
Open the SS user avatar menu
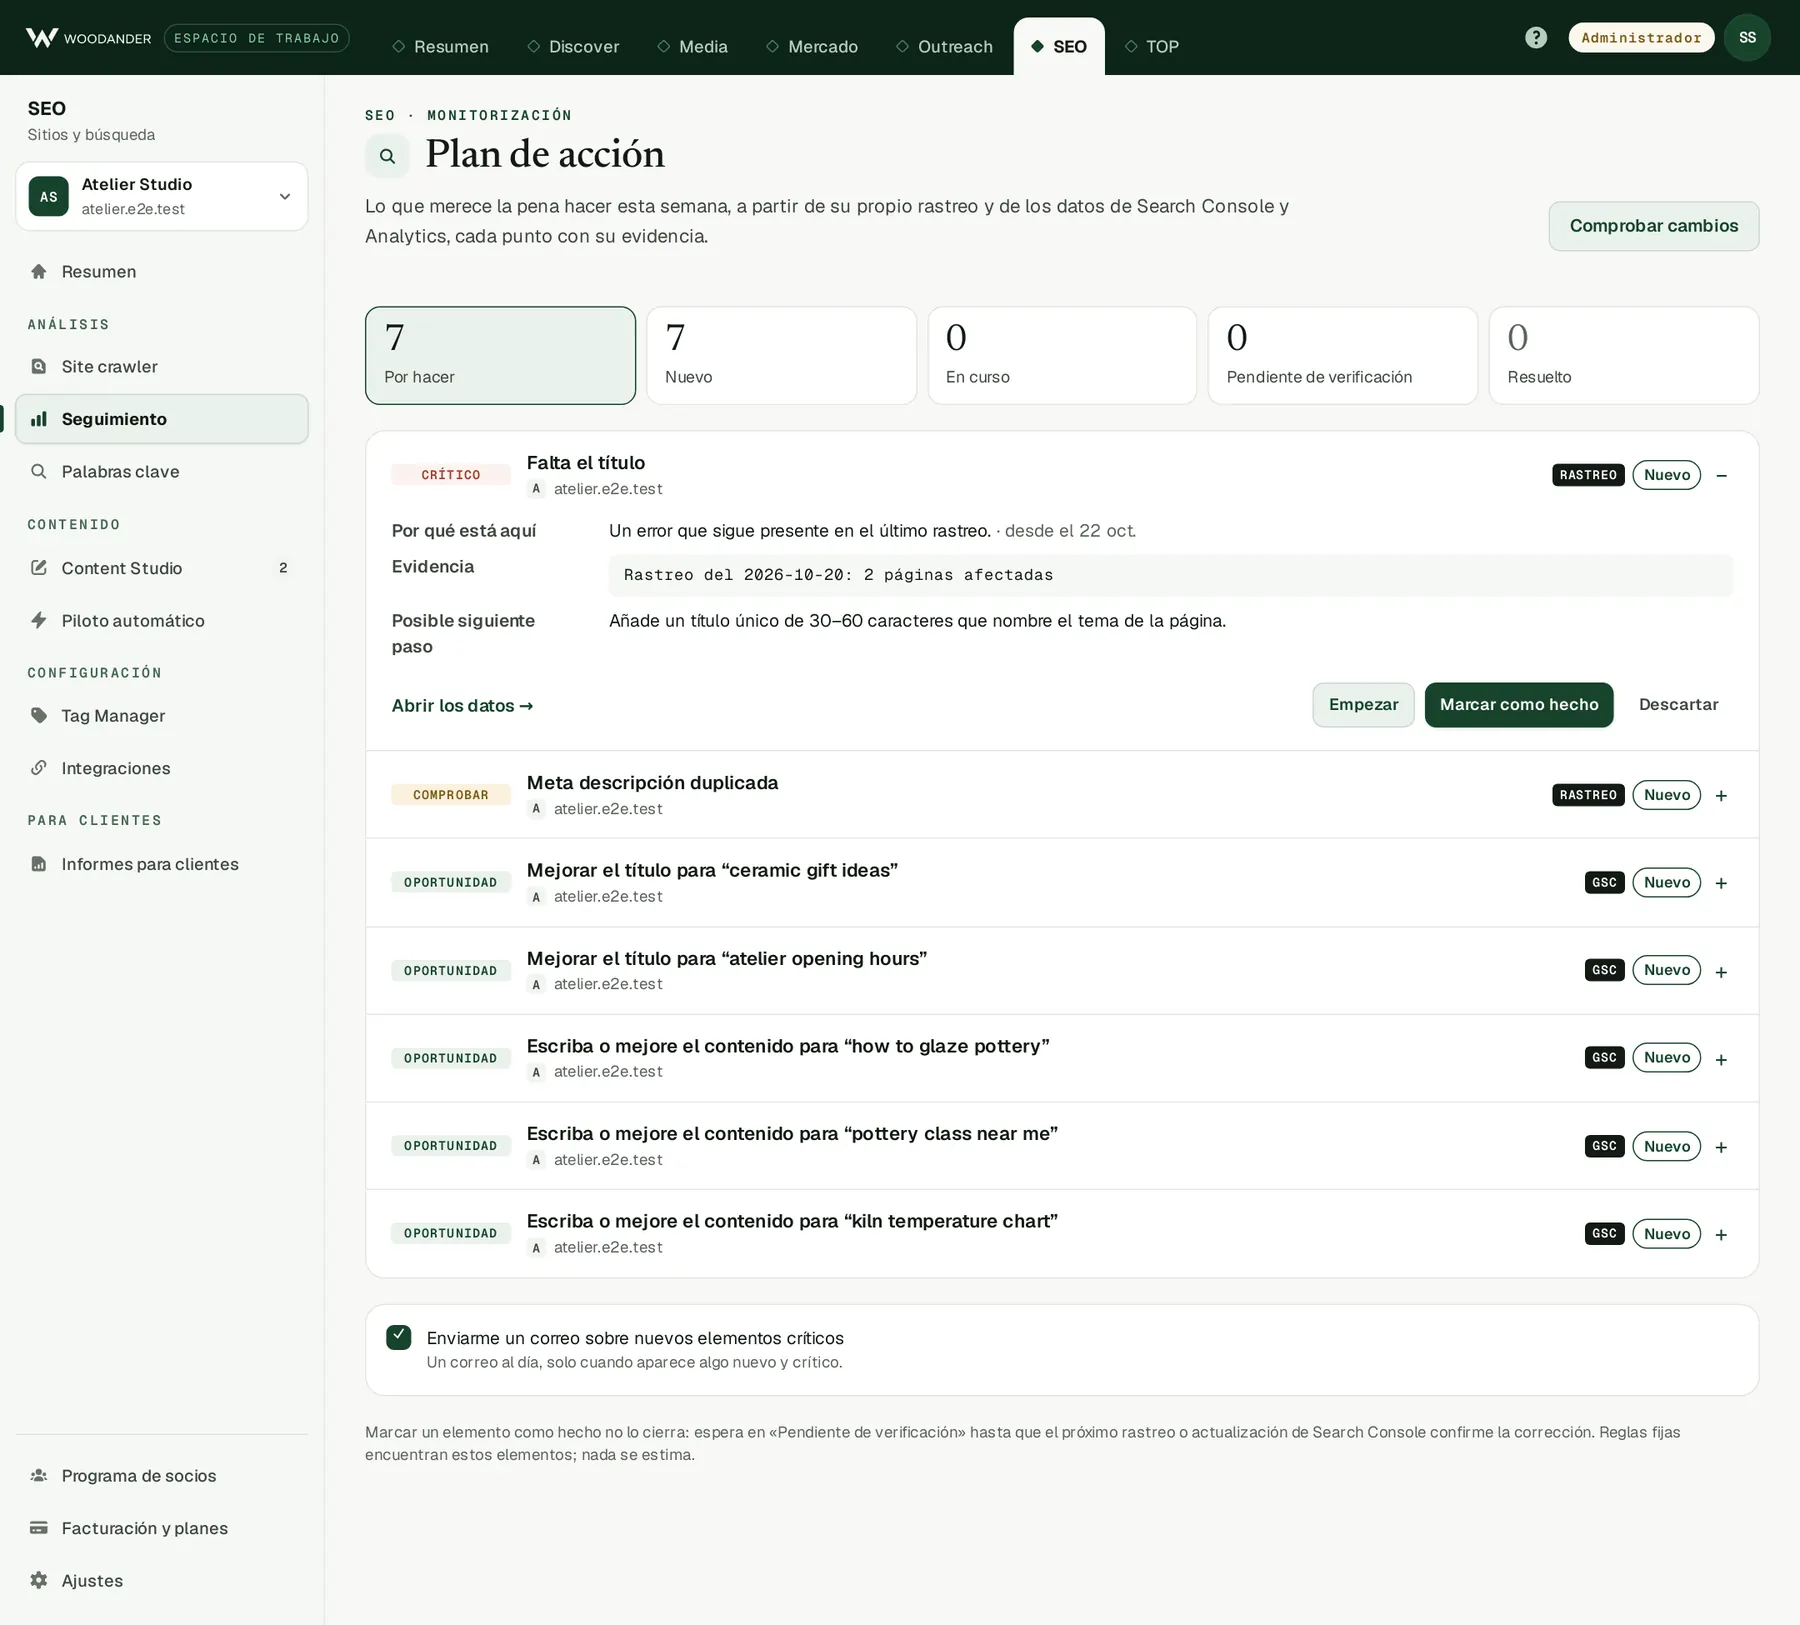click(x=1747, y=38)
